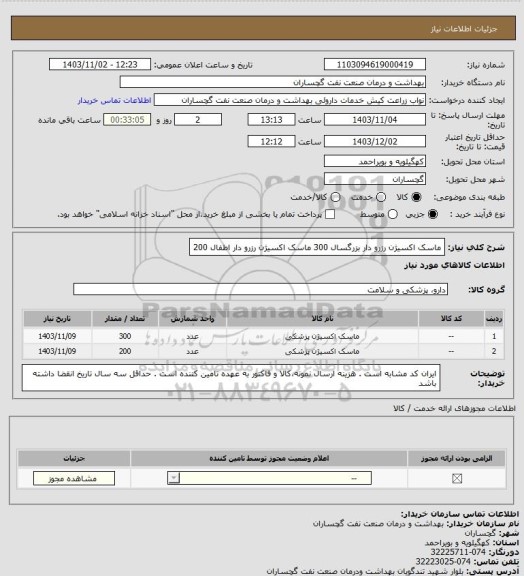Viewport: 524px width, 576px height.
Task: Select the متوسط purchase type radio
Action: pyautogui.click(x=393, y=214)
